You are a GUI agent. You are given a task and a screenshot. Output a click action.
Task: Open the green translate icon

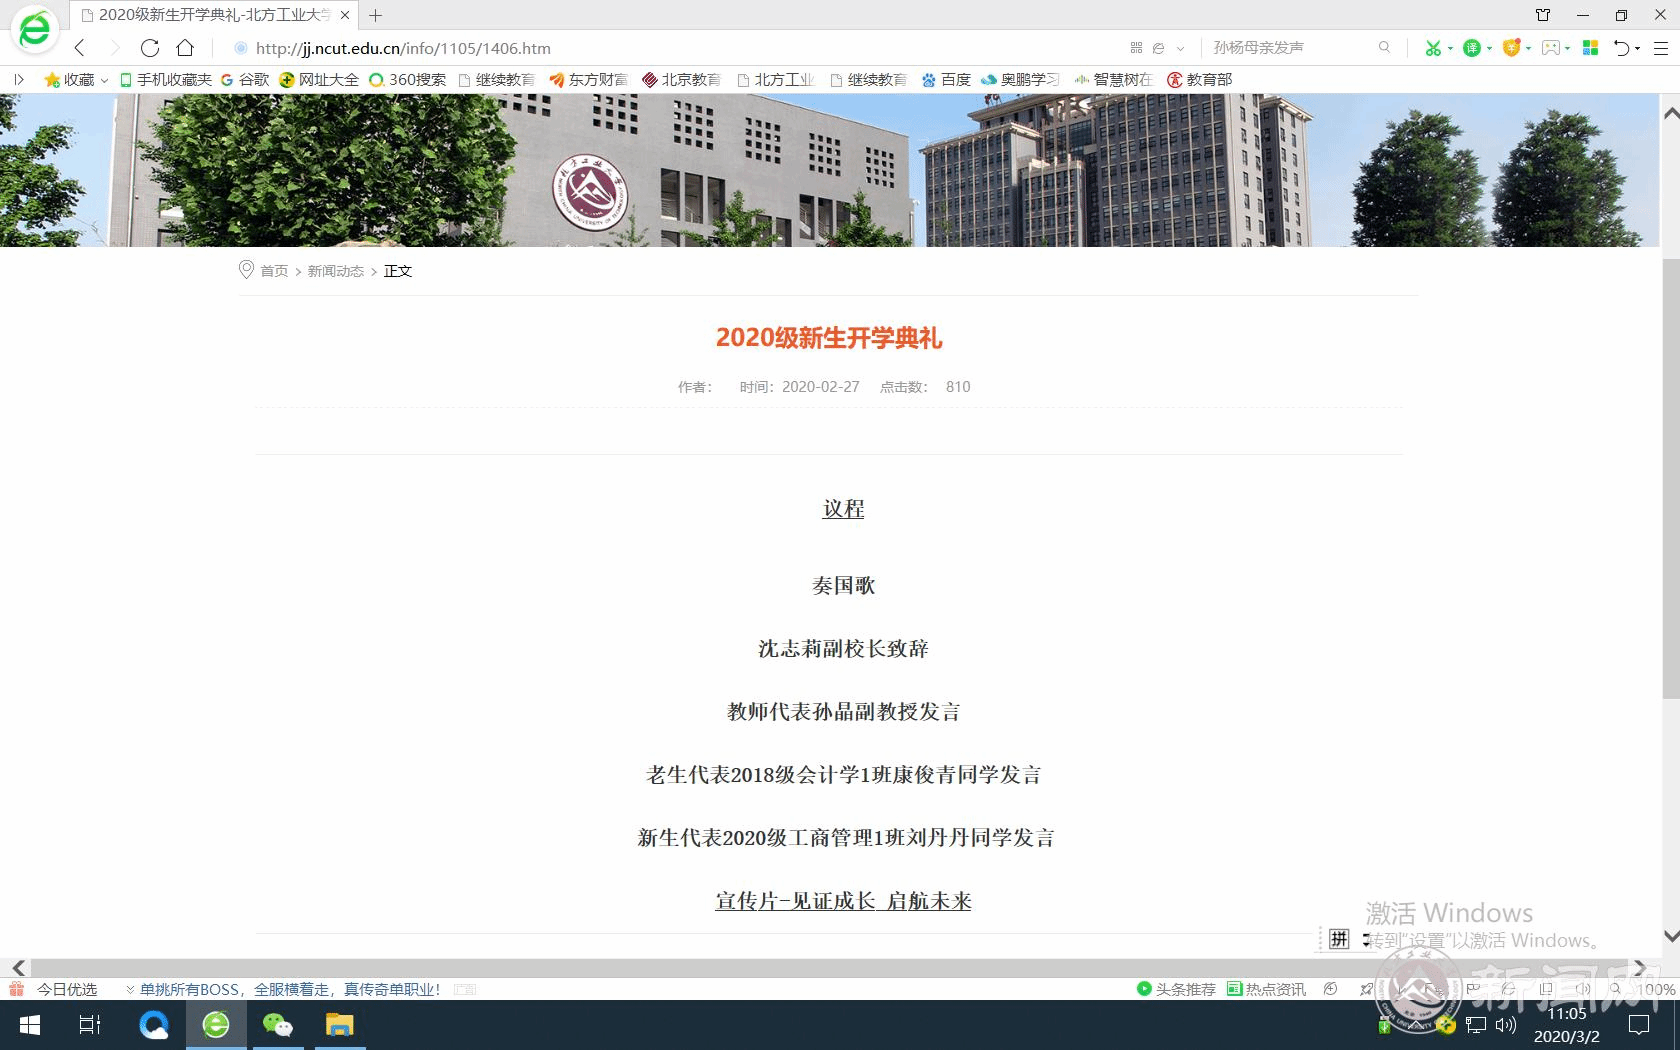[1472, 48]
